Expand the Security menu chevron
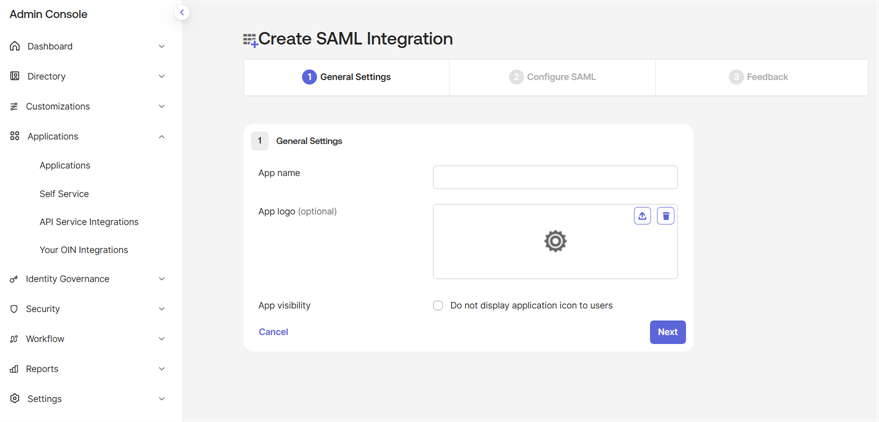 pyautogui.click(x=161, y=309)
